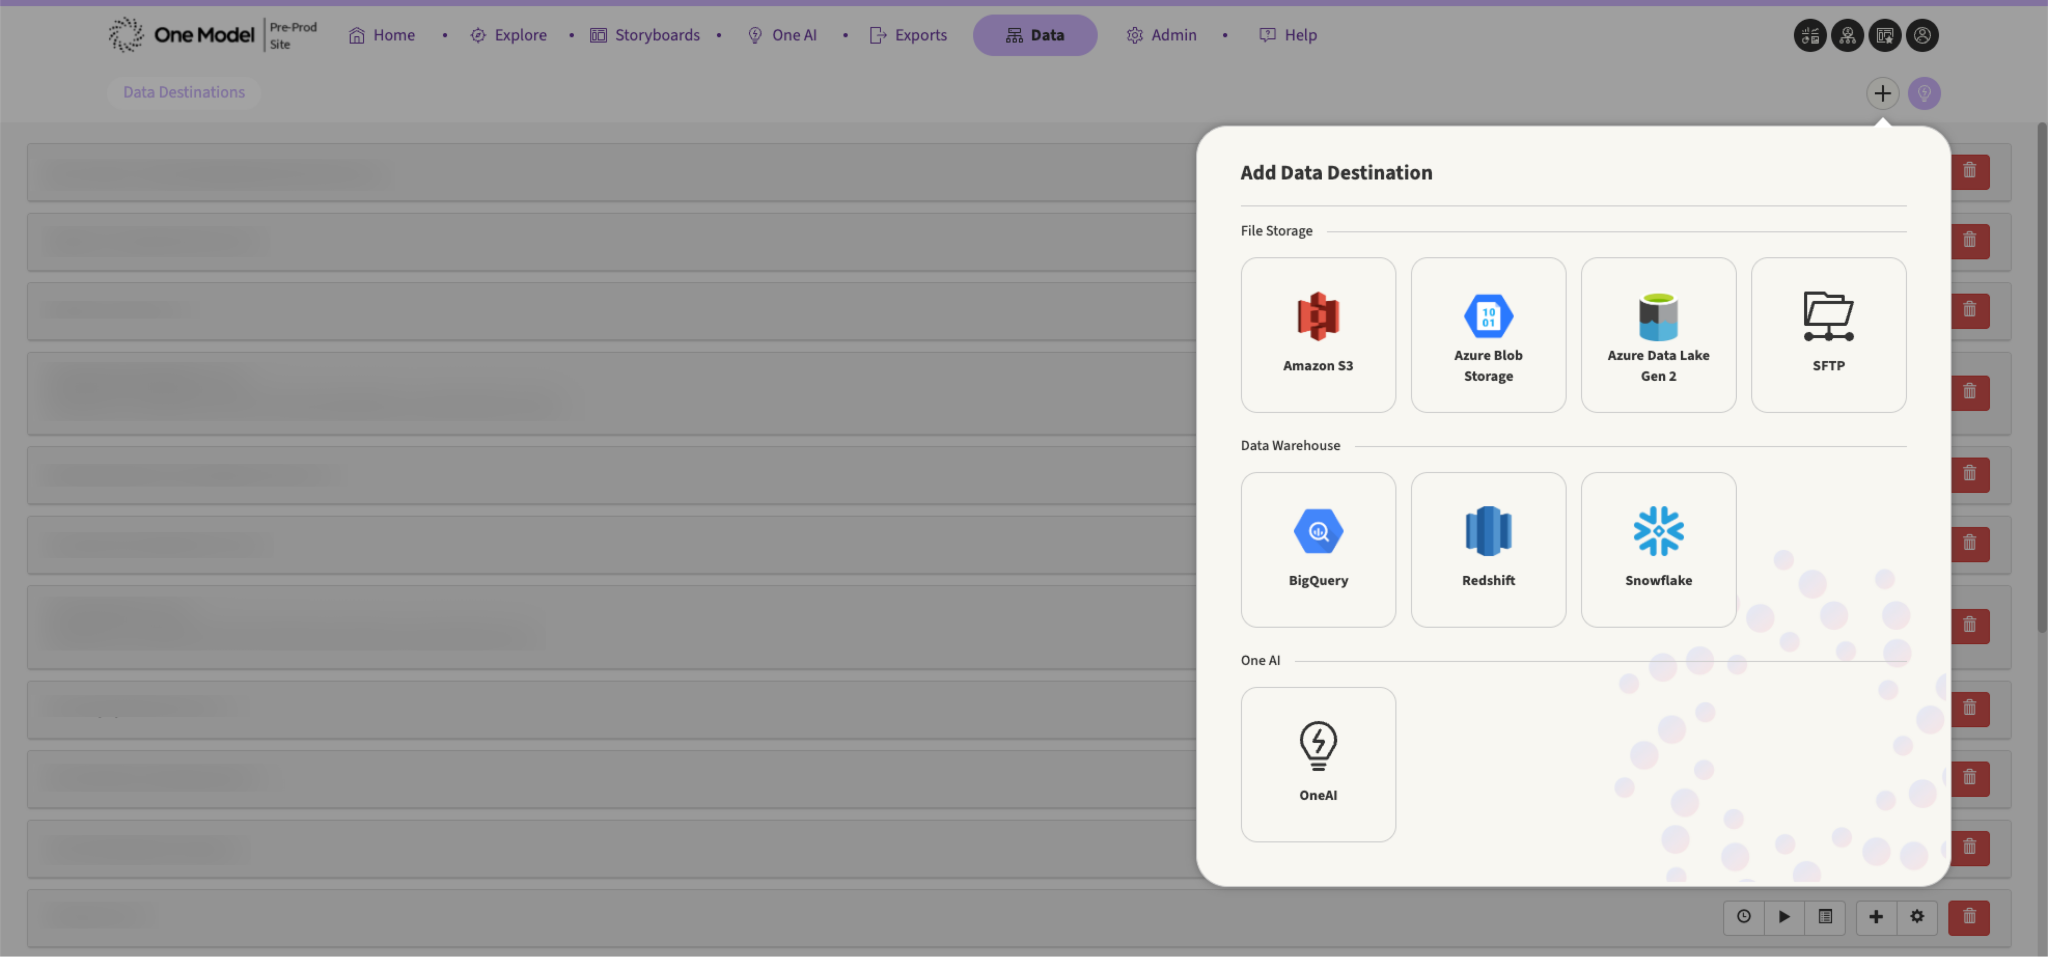Delete the bottom destination via trash beside gear
The width and height of the screenshot is (2048, 957).
[1969, 917]
